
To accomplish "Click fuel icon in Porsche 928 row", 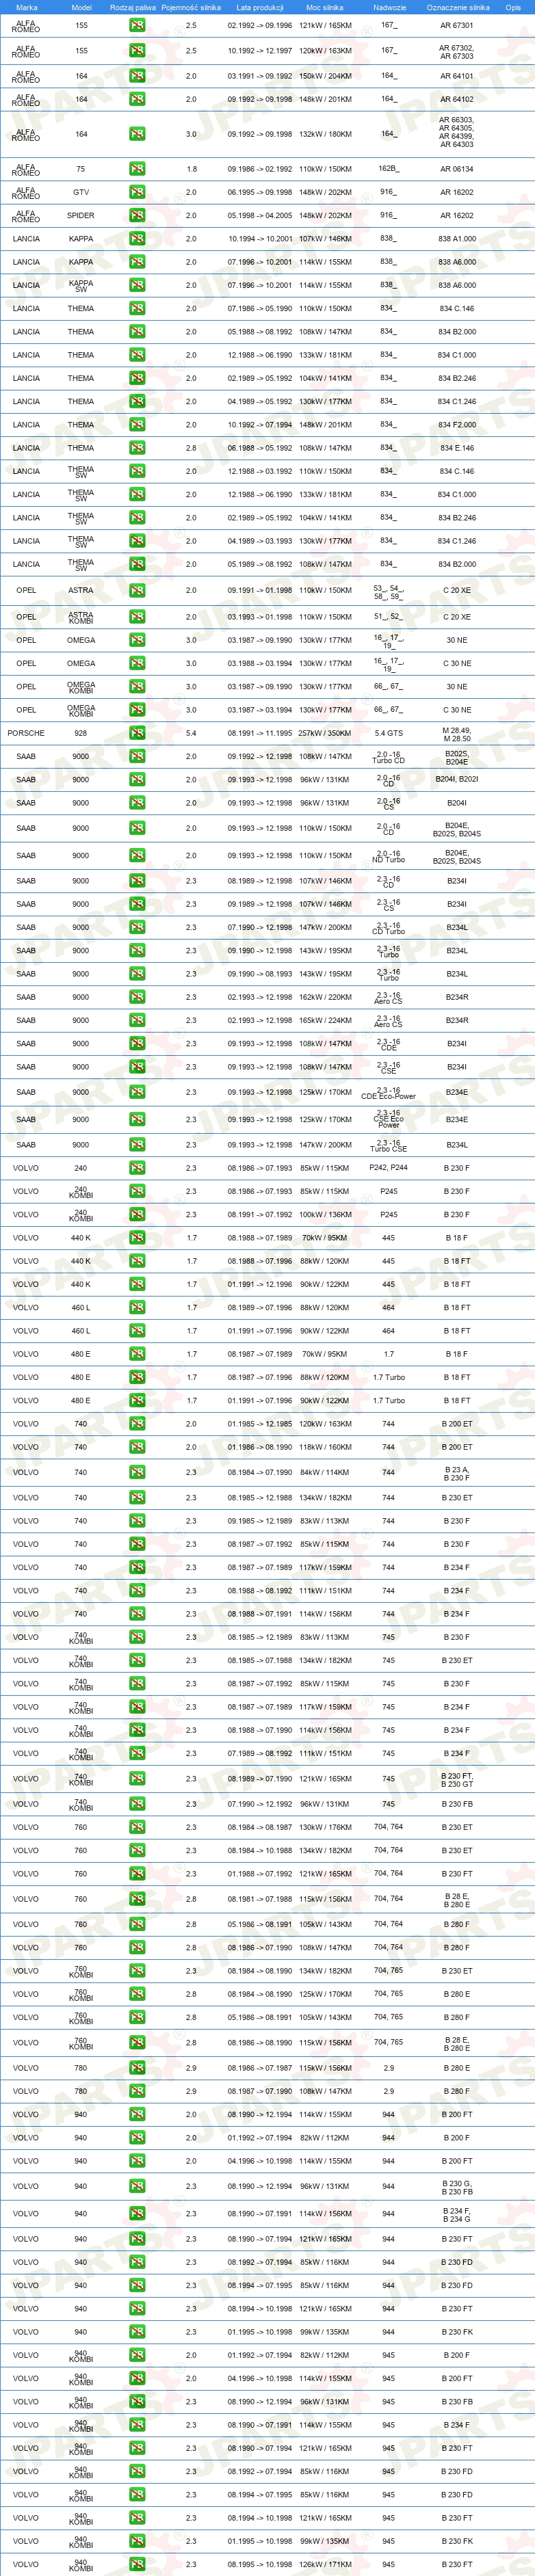I will [137, 733].
